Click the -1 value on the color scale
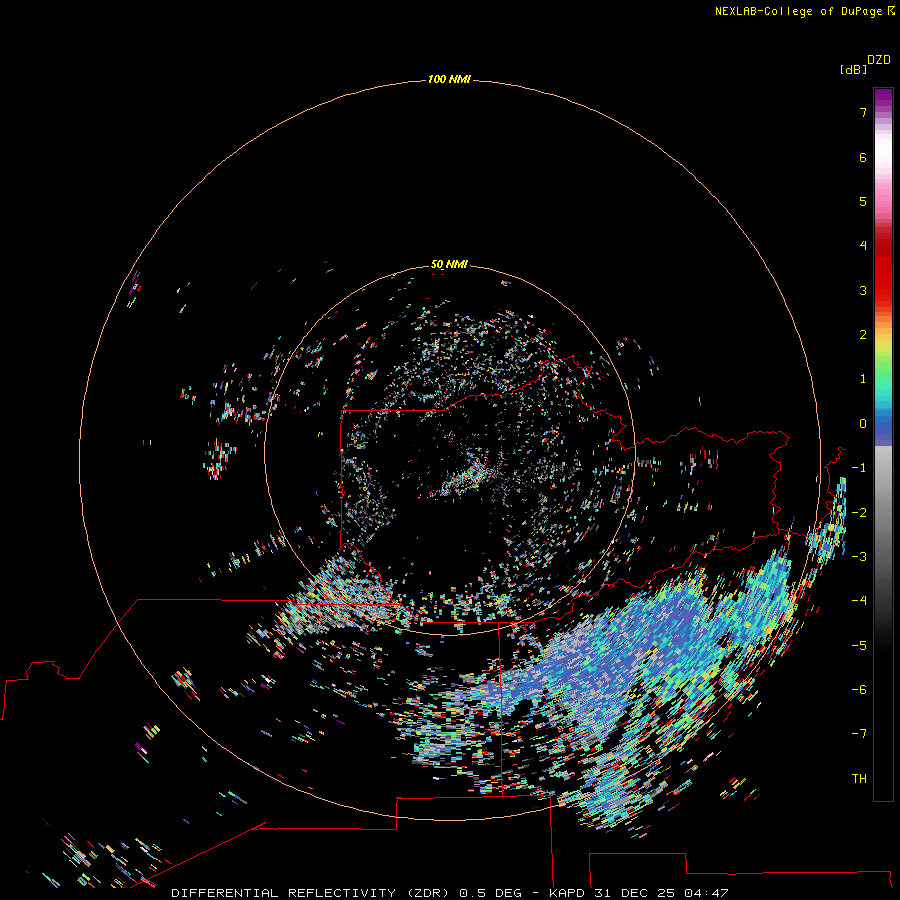900x900 pixels. [859, 468]
